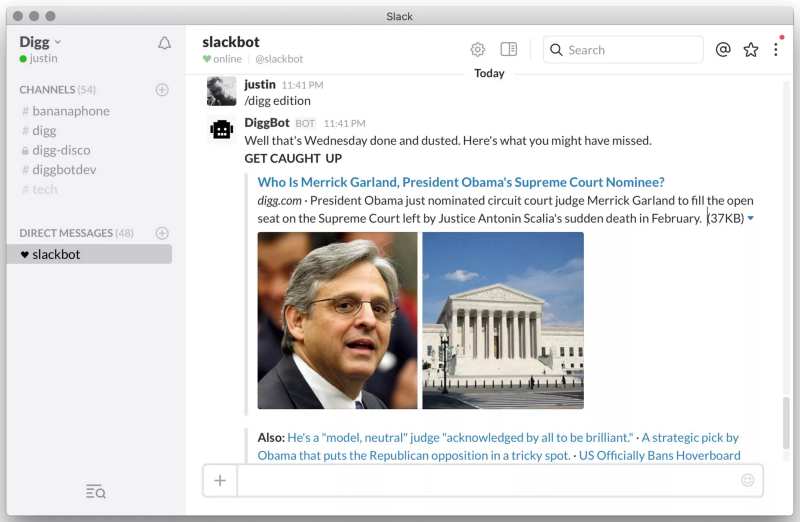This screenshot has height=522, width=800.
Task: Click the justin message sender name
Action: (260, 84)
